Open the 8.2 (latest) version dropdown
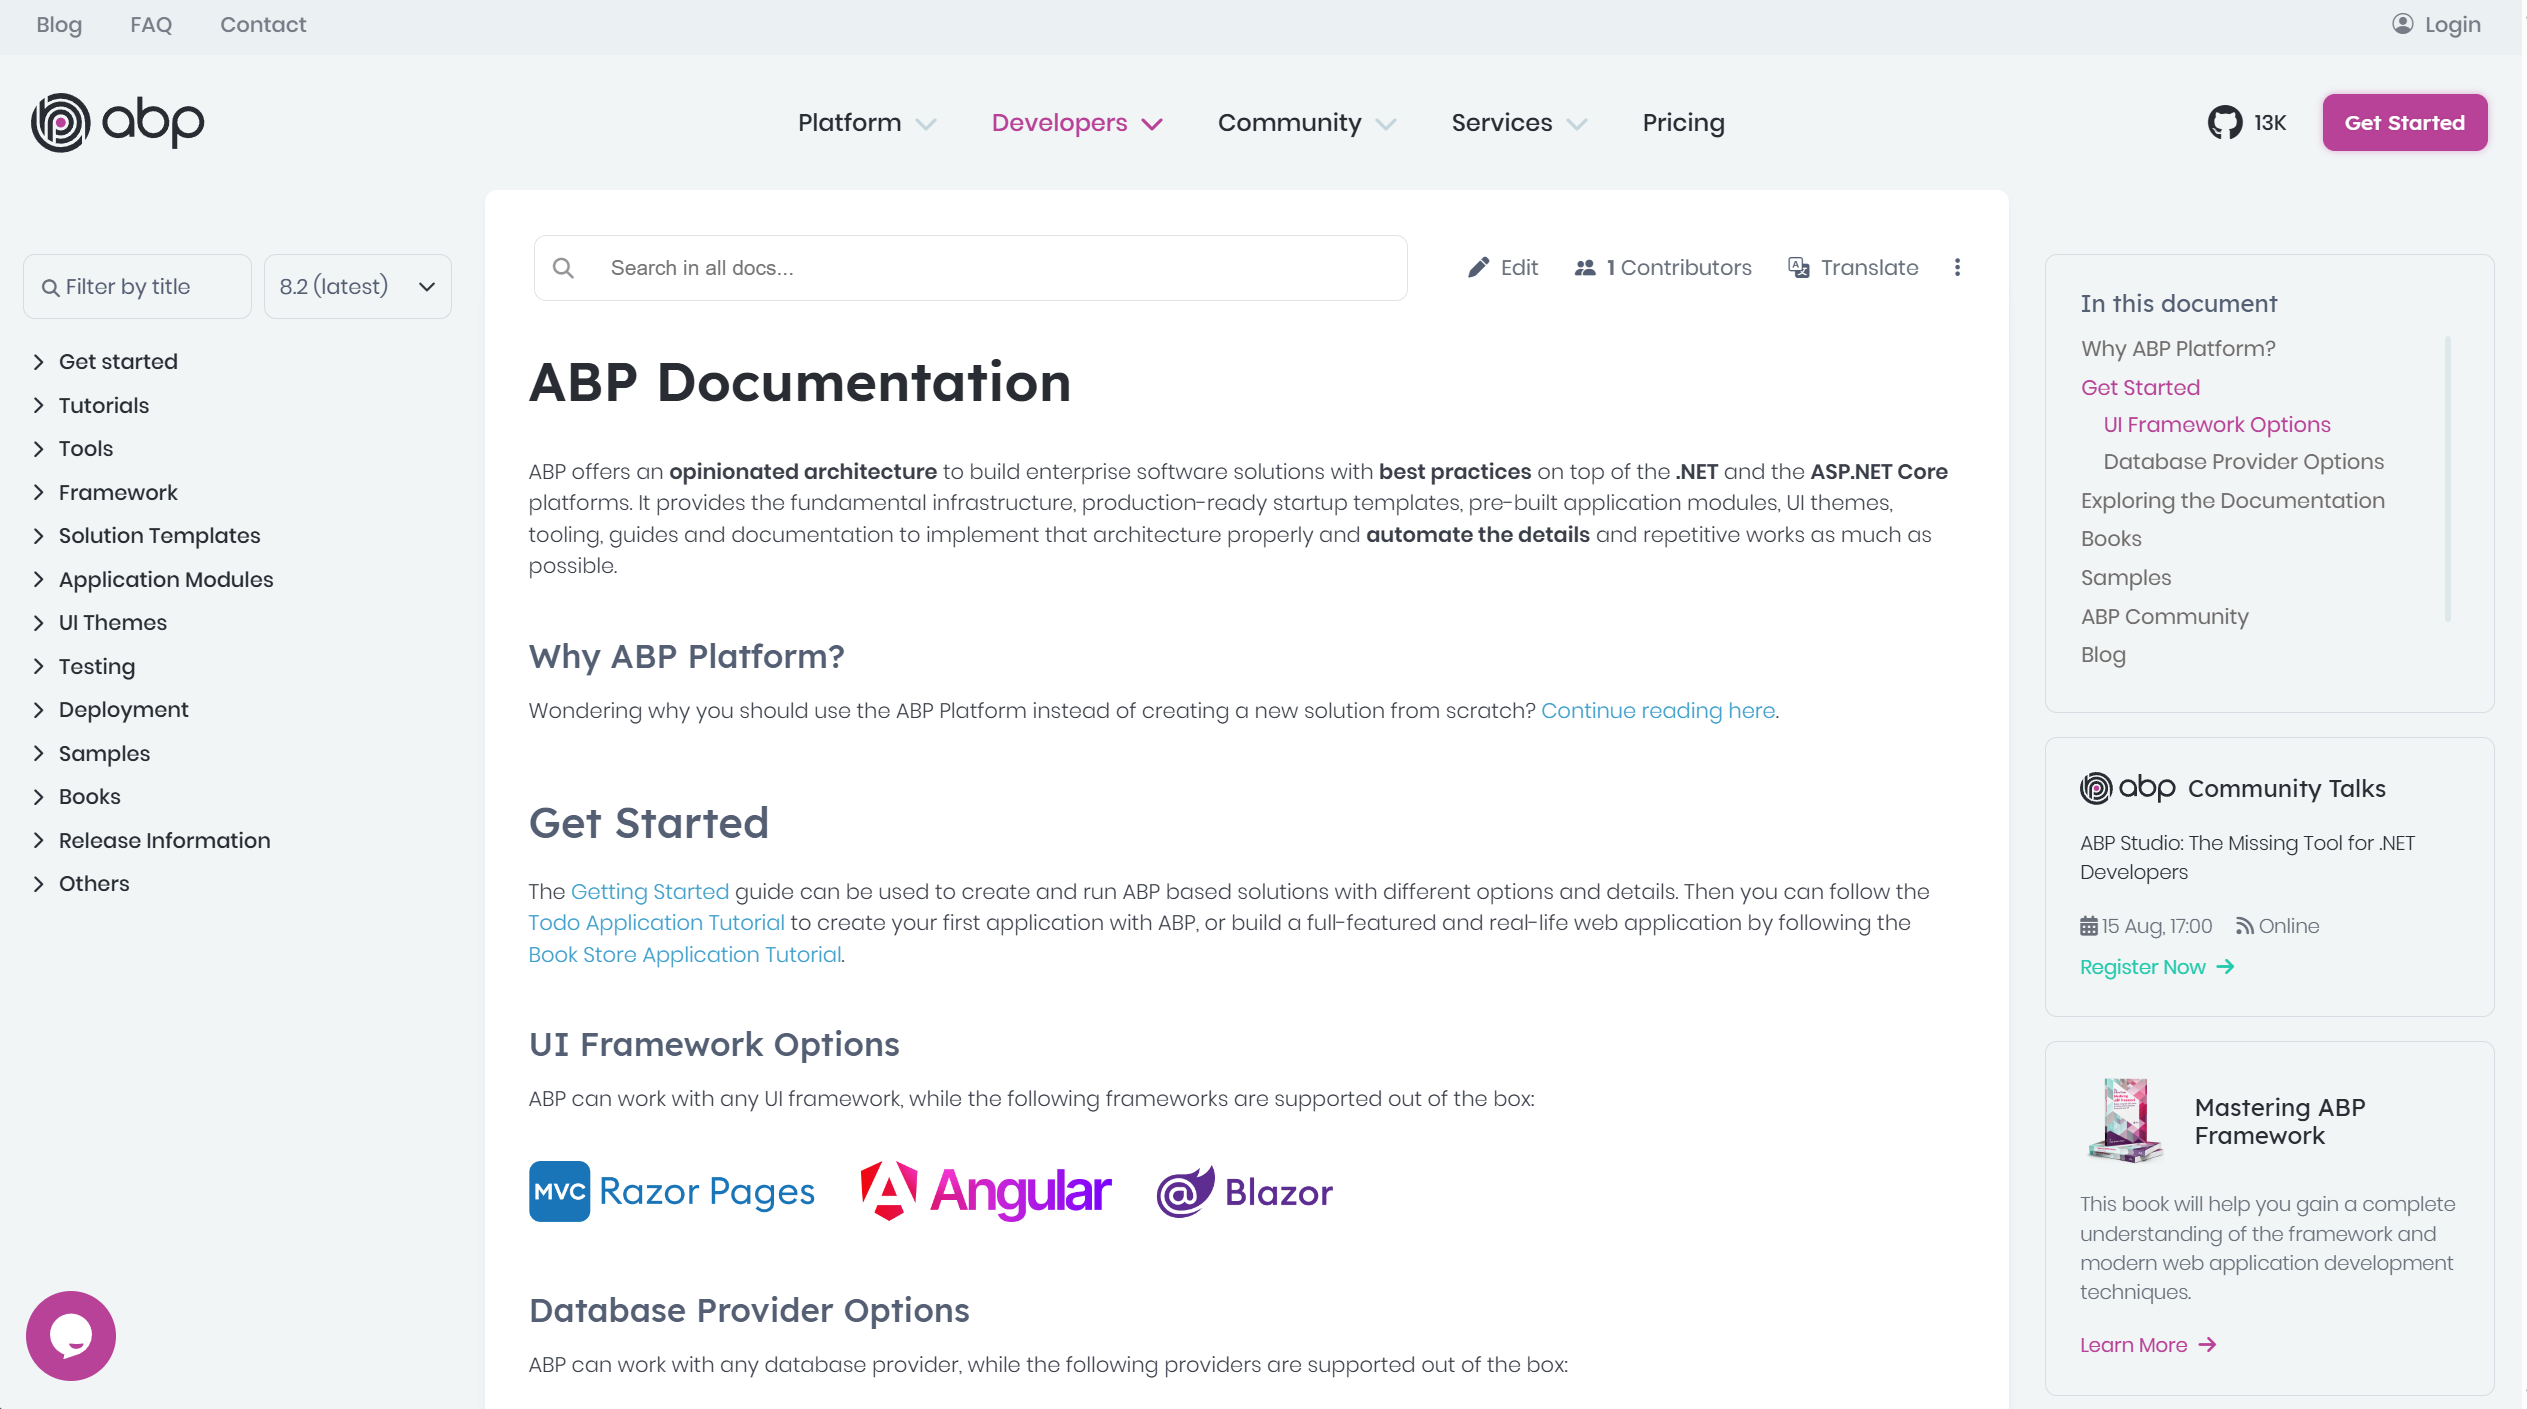 click(x=357, y=287)
